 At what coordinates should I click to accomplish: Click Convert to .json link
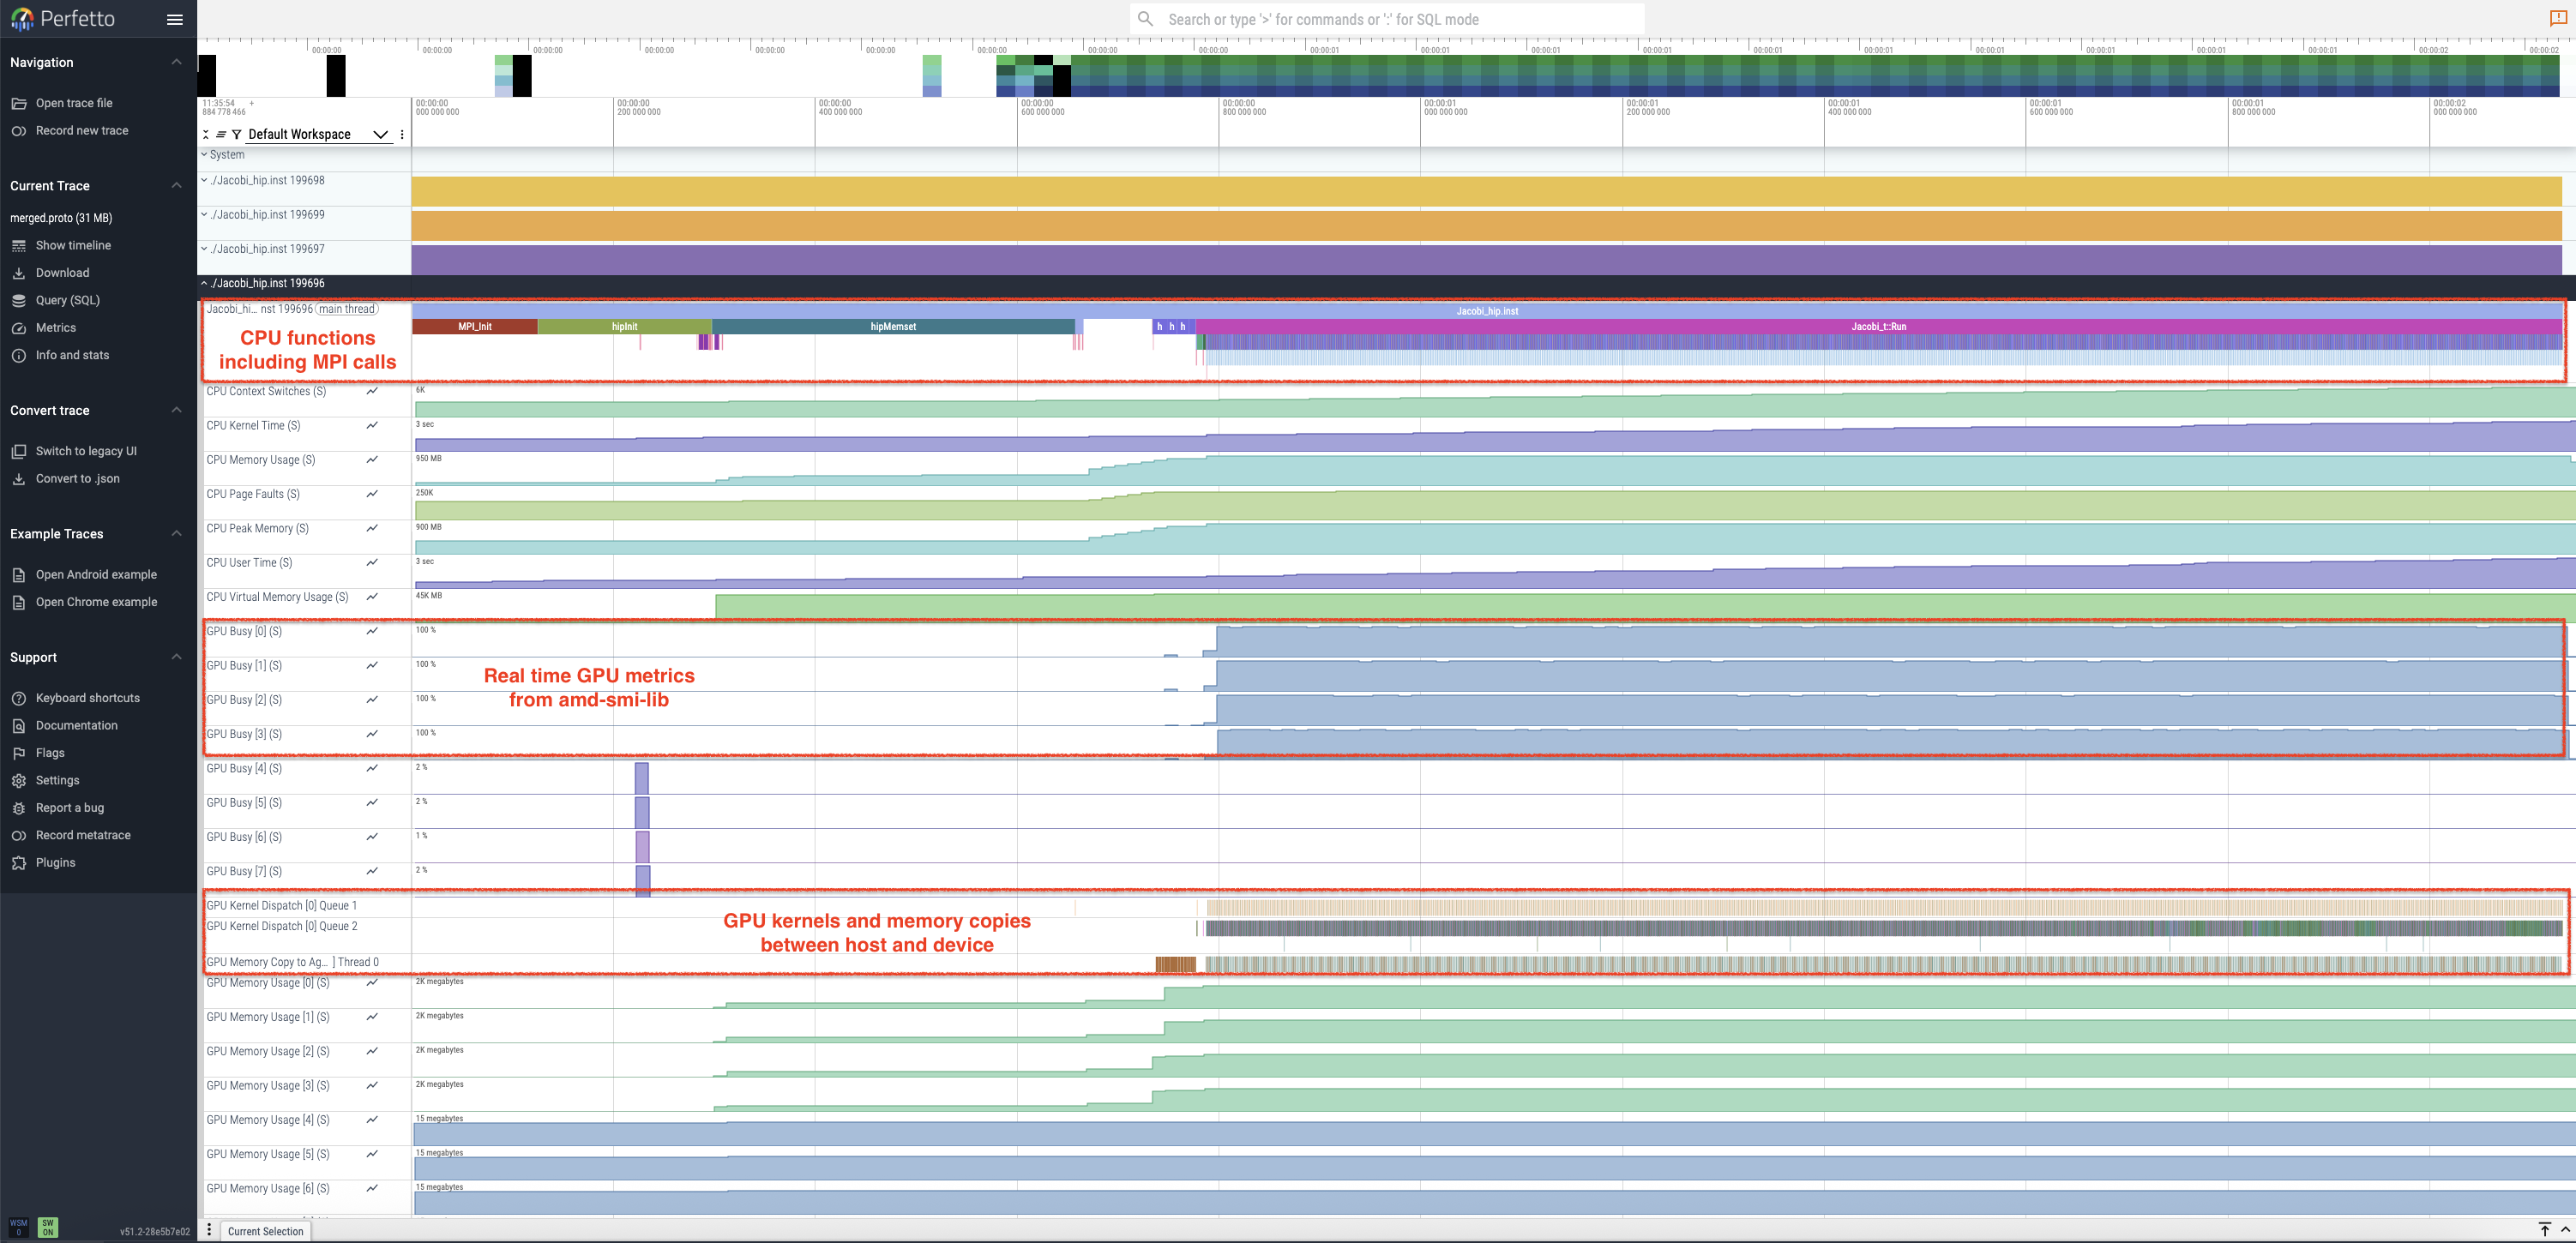pyautogui.click(x=77, y=478)
